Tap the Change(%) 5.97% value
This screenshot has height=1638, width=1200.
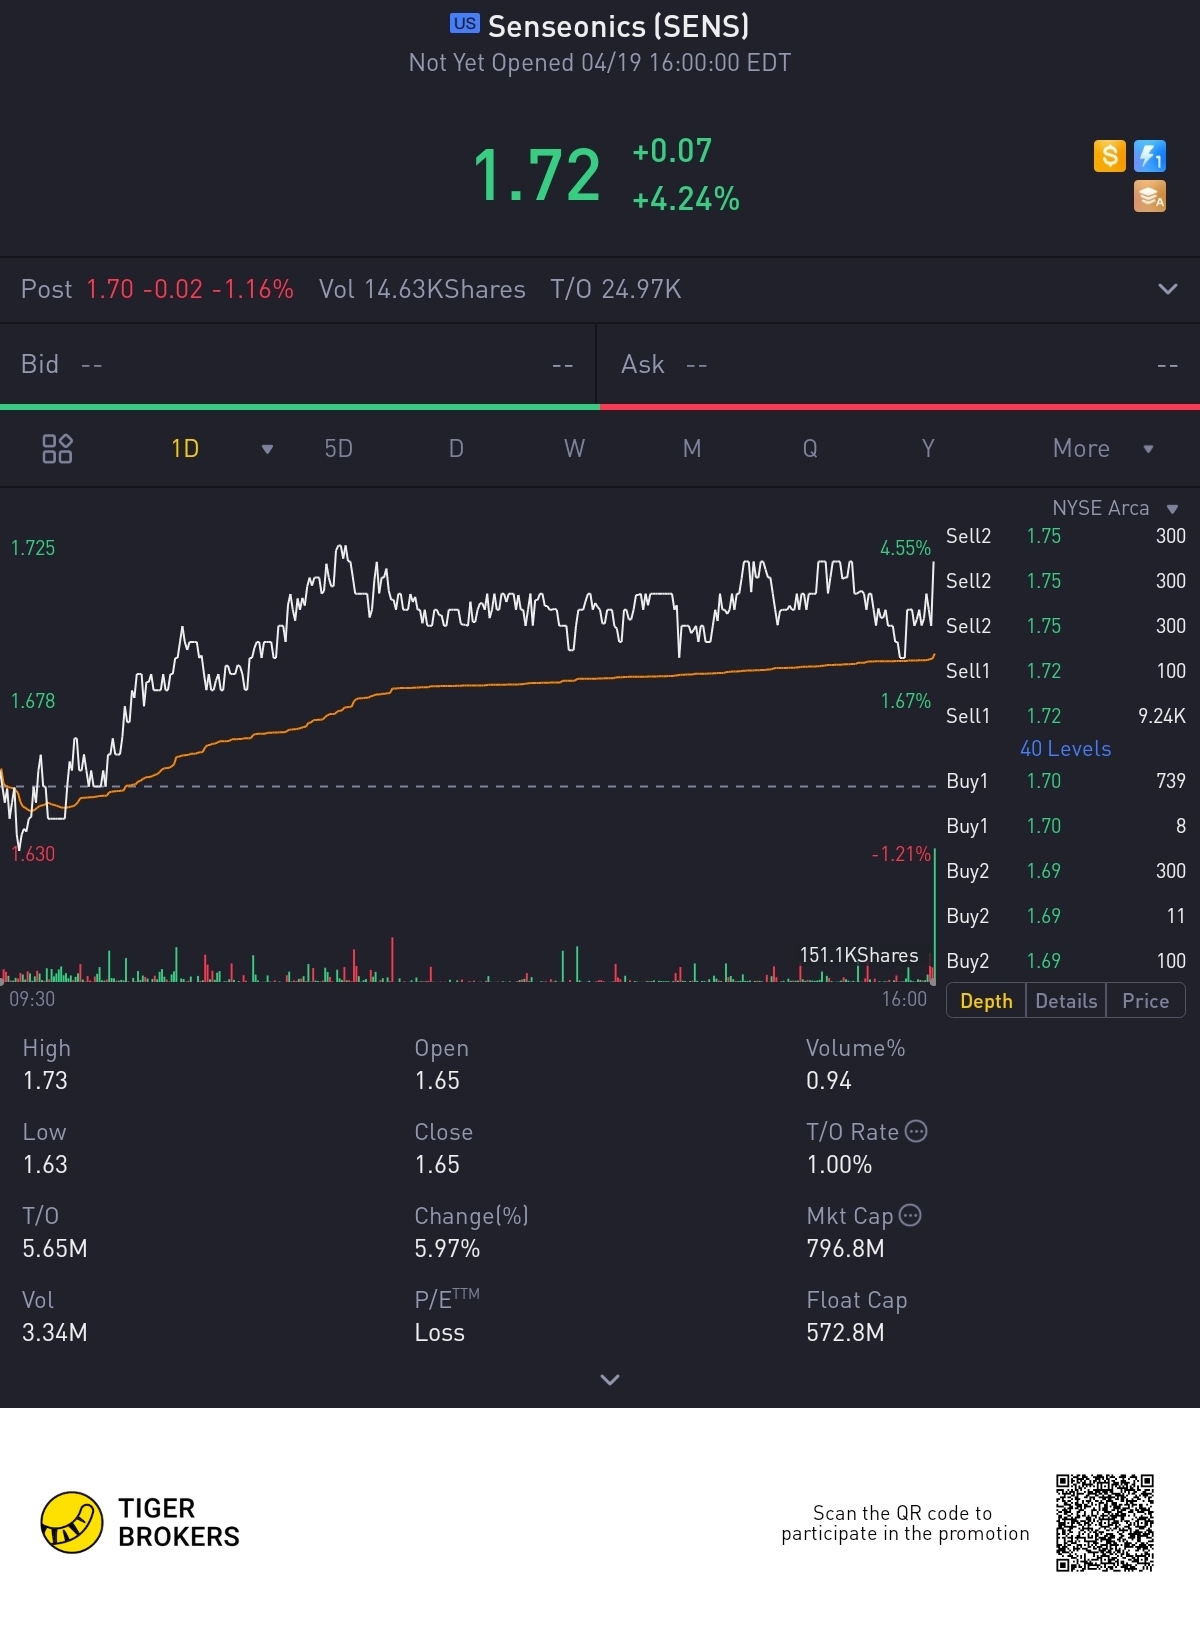coord(447,1249)
